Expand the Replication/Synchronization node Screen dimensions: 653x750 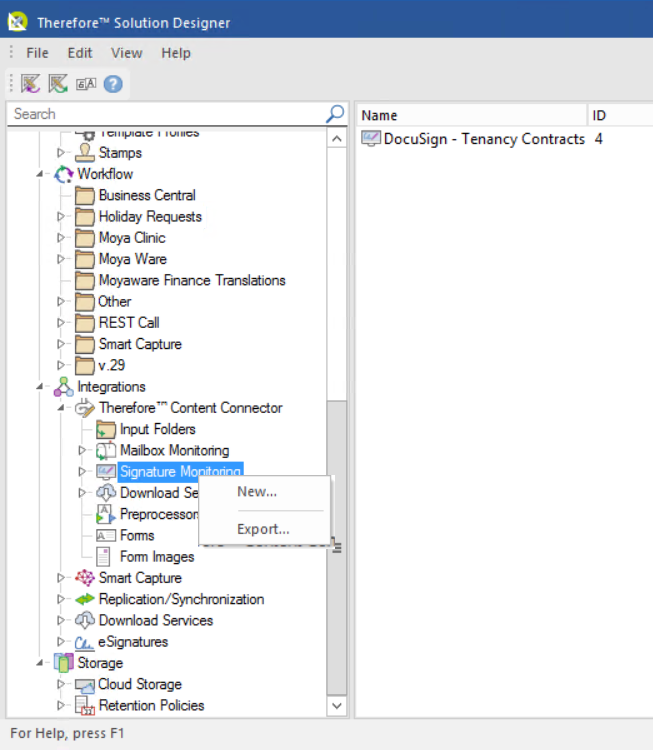coord(61,599)
